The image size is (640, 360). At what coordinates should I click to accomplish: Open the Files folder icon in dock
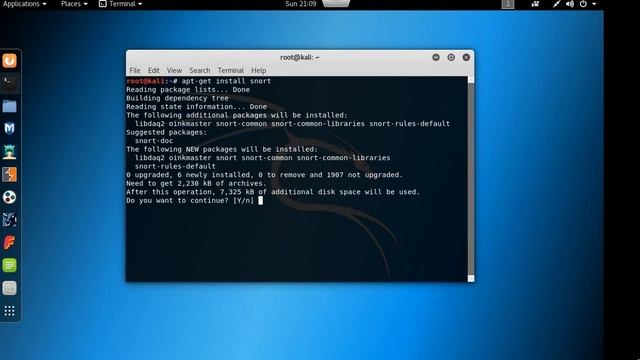pos(9,106)
